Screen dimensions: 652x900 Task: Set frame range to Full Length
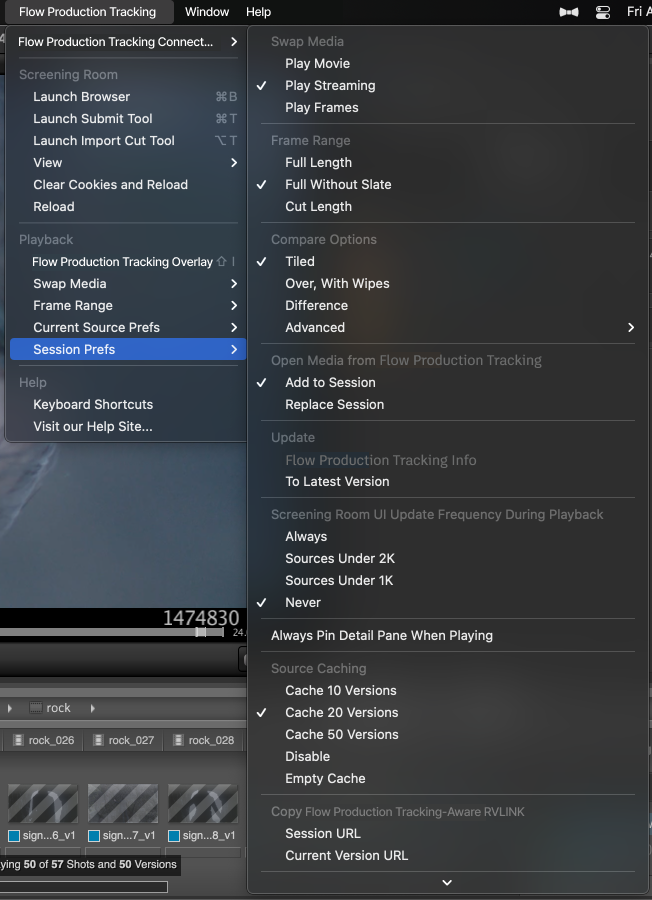click(448, 162)
